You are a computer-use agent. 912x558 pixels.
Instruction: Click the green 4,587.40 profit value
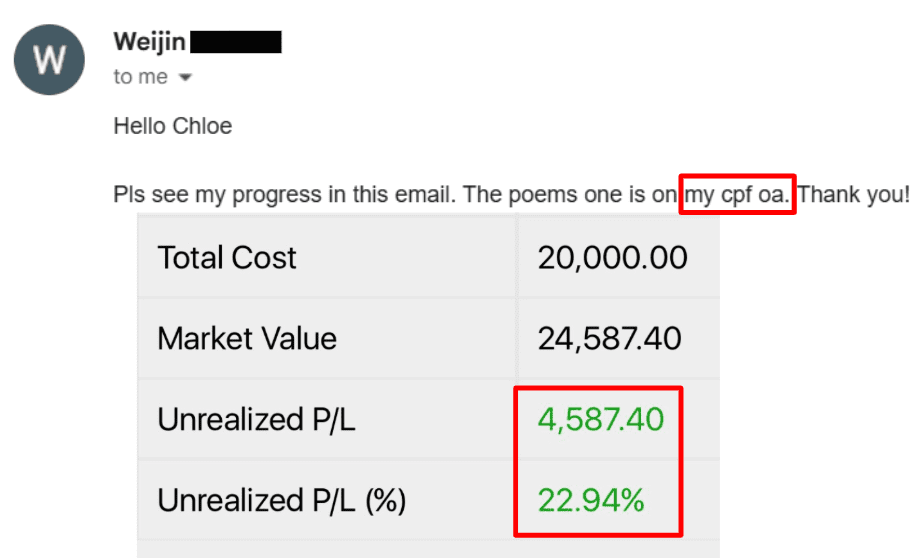pyautogui.click(x=600, y=419)
